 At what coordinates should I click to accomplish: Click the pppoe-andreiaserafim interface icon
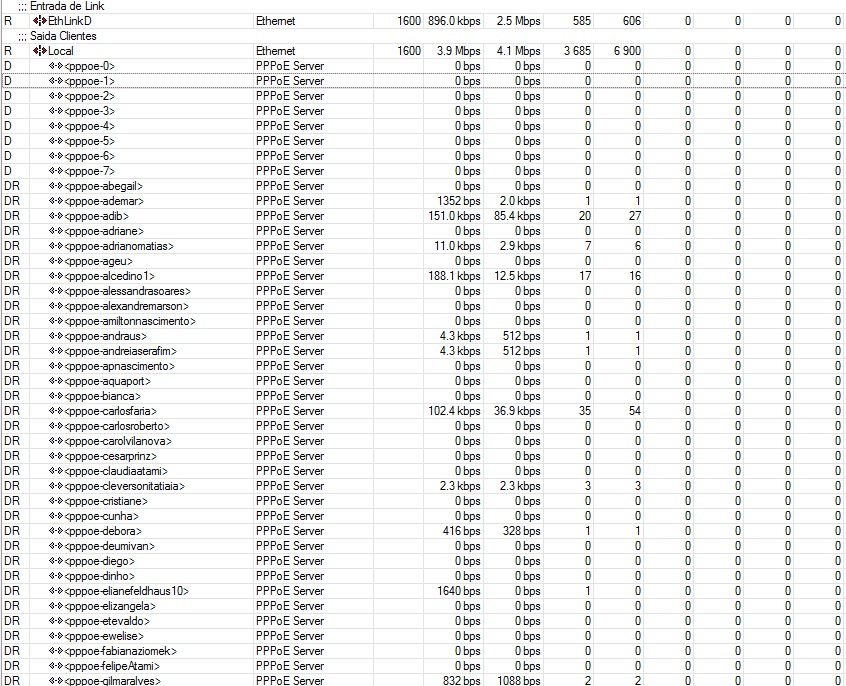click(x=56, y=351)
